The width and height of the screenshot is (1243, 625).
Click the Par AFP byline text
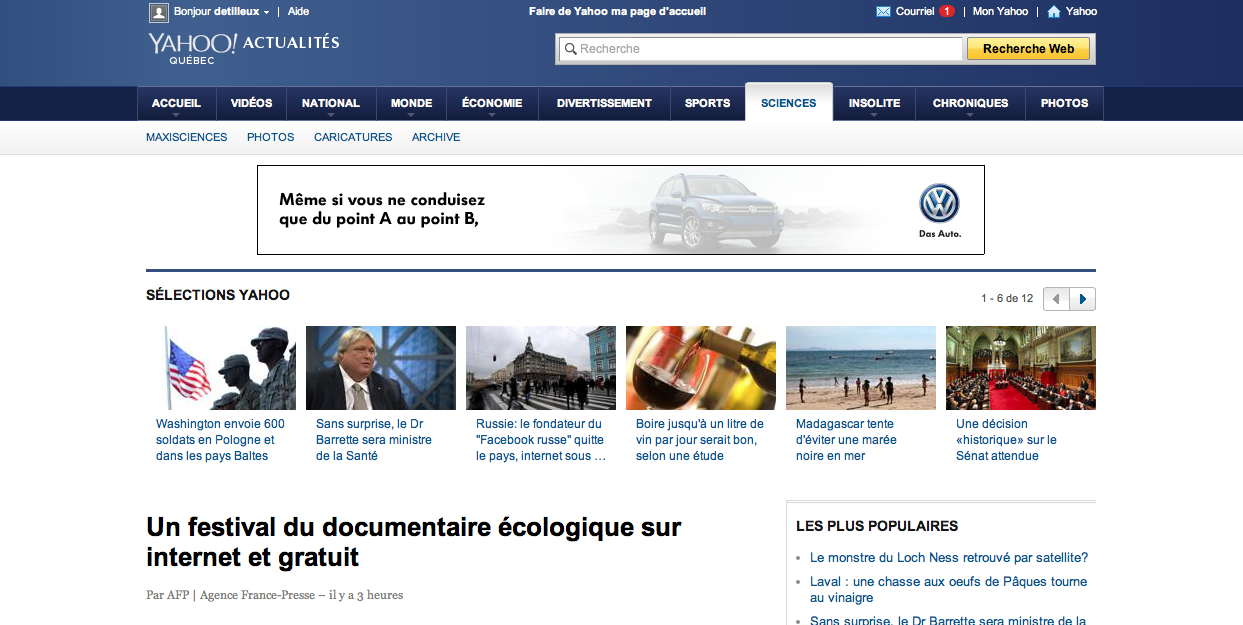[x=274, y=595]
